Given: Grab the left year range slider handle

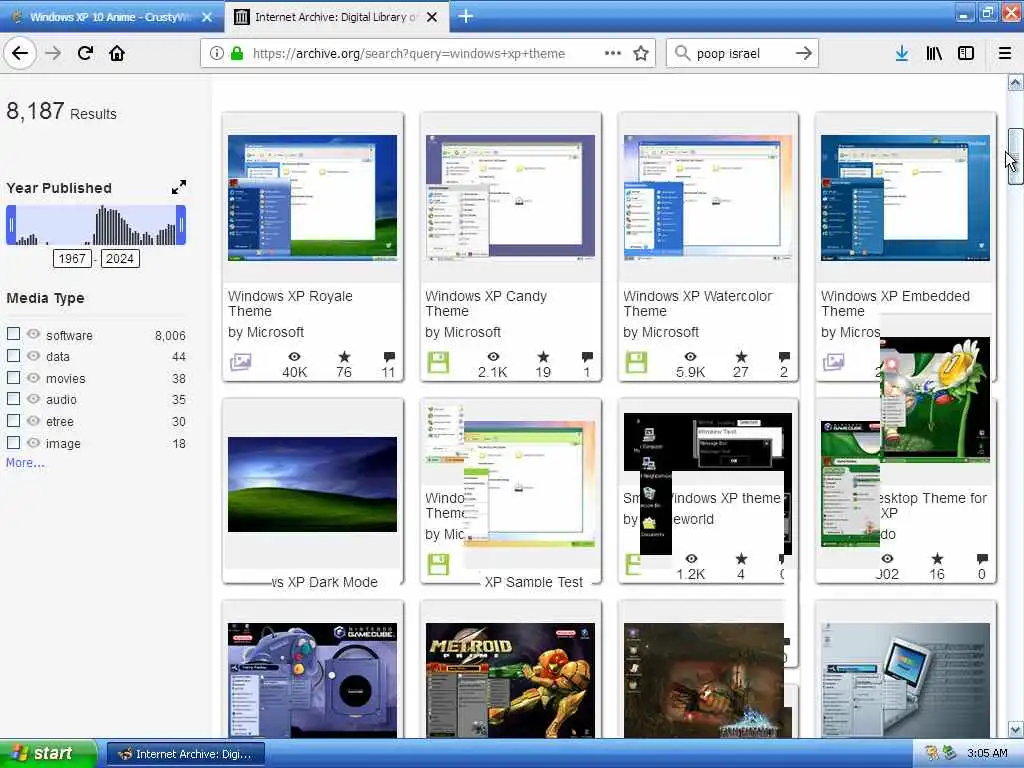Looking at the screenshot, I should click(x=11, y=225).
